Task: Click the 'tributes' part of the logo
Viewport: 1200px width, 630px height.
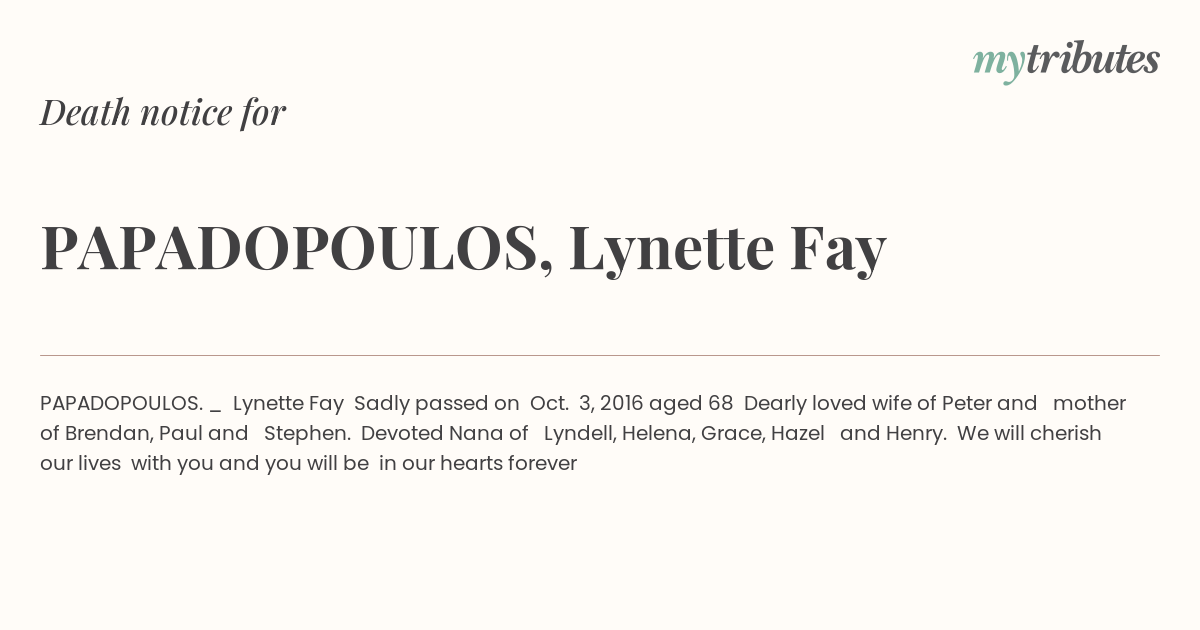Action: coord(1093,60)
